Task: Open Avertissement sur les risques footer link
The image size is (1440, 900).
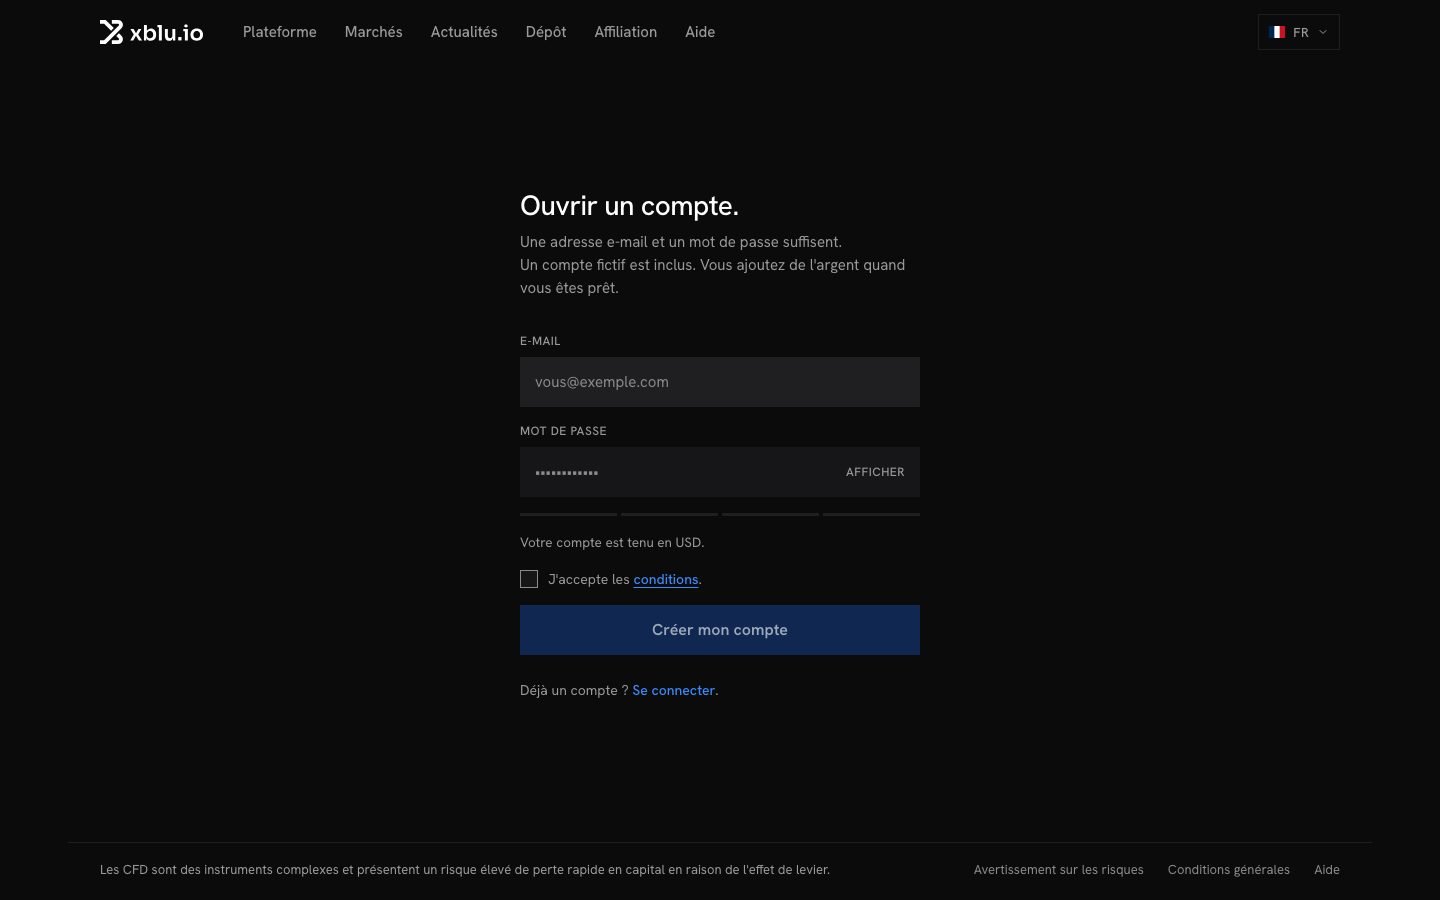Action: pos(1059,870)
